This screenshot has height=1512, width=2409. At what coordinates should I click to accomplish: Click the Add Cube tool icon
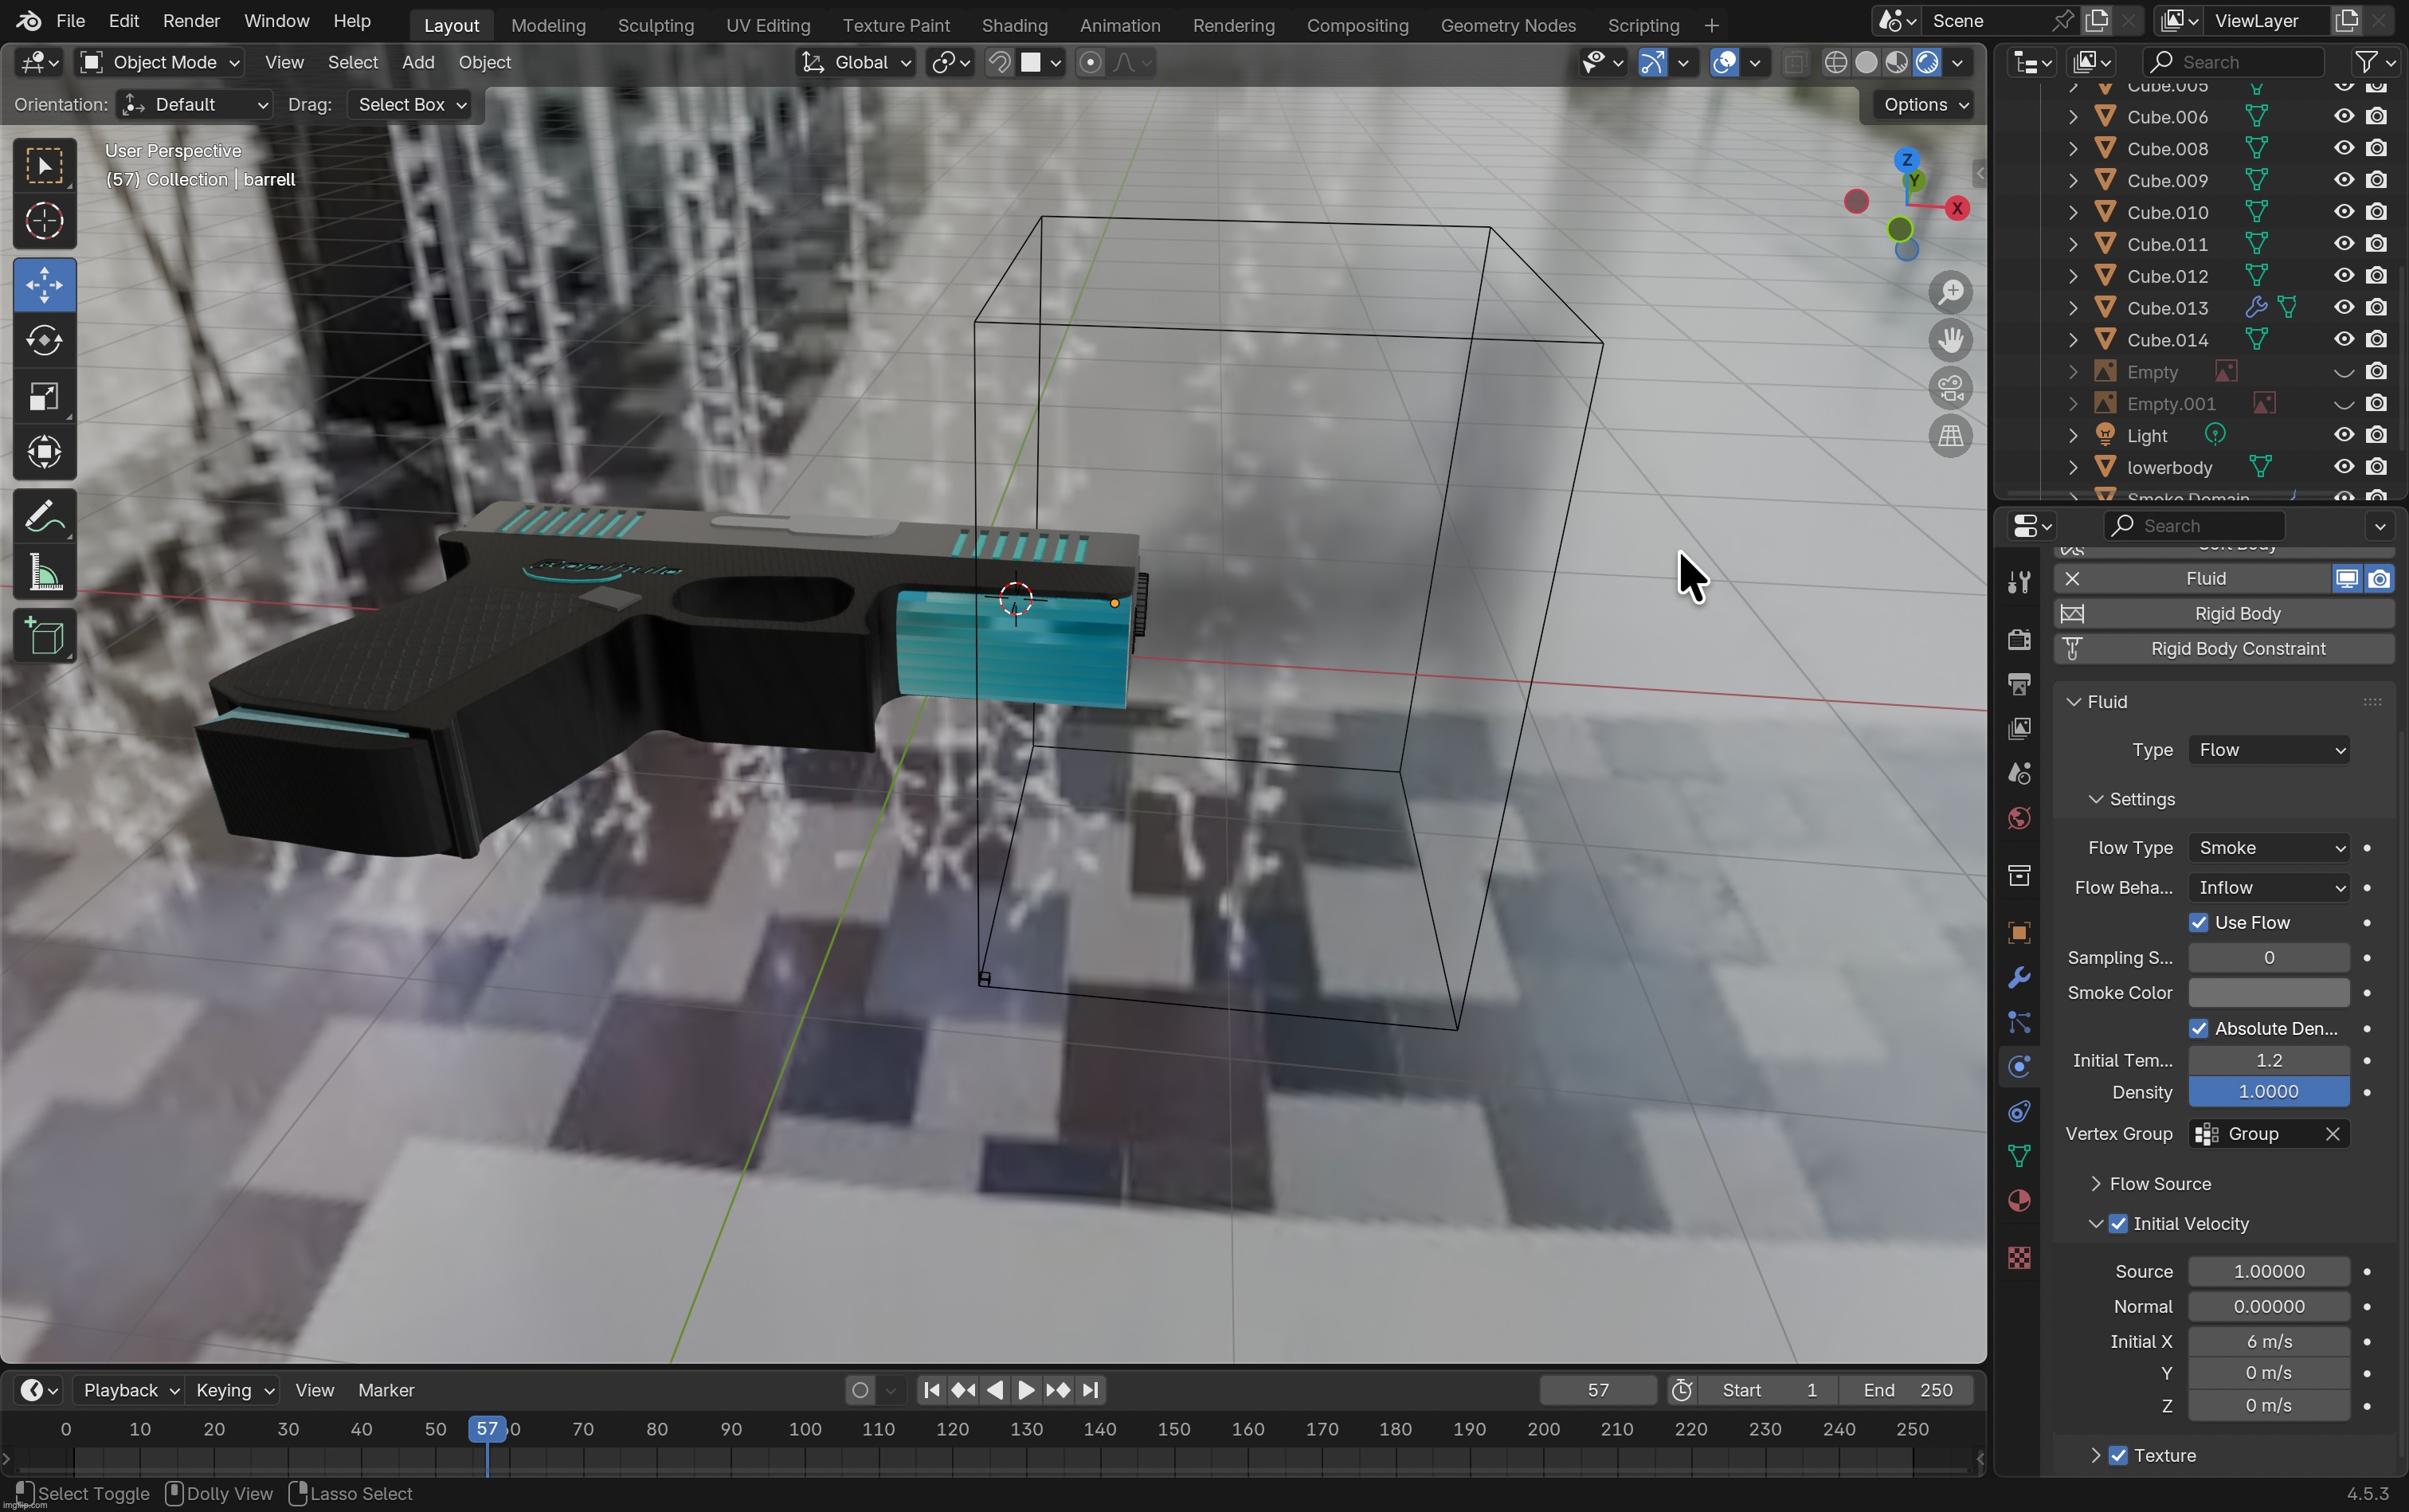tap(44, 637)
